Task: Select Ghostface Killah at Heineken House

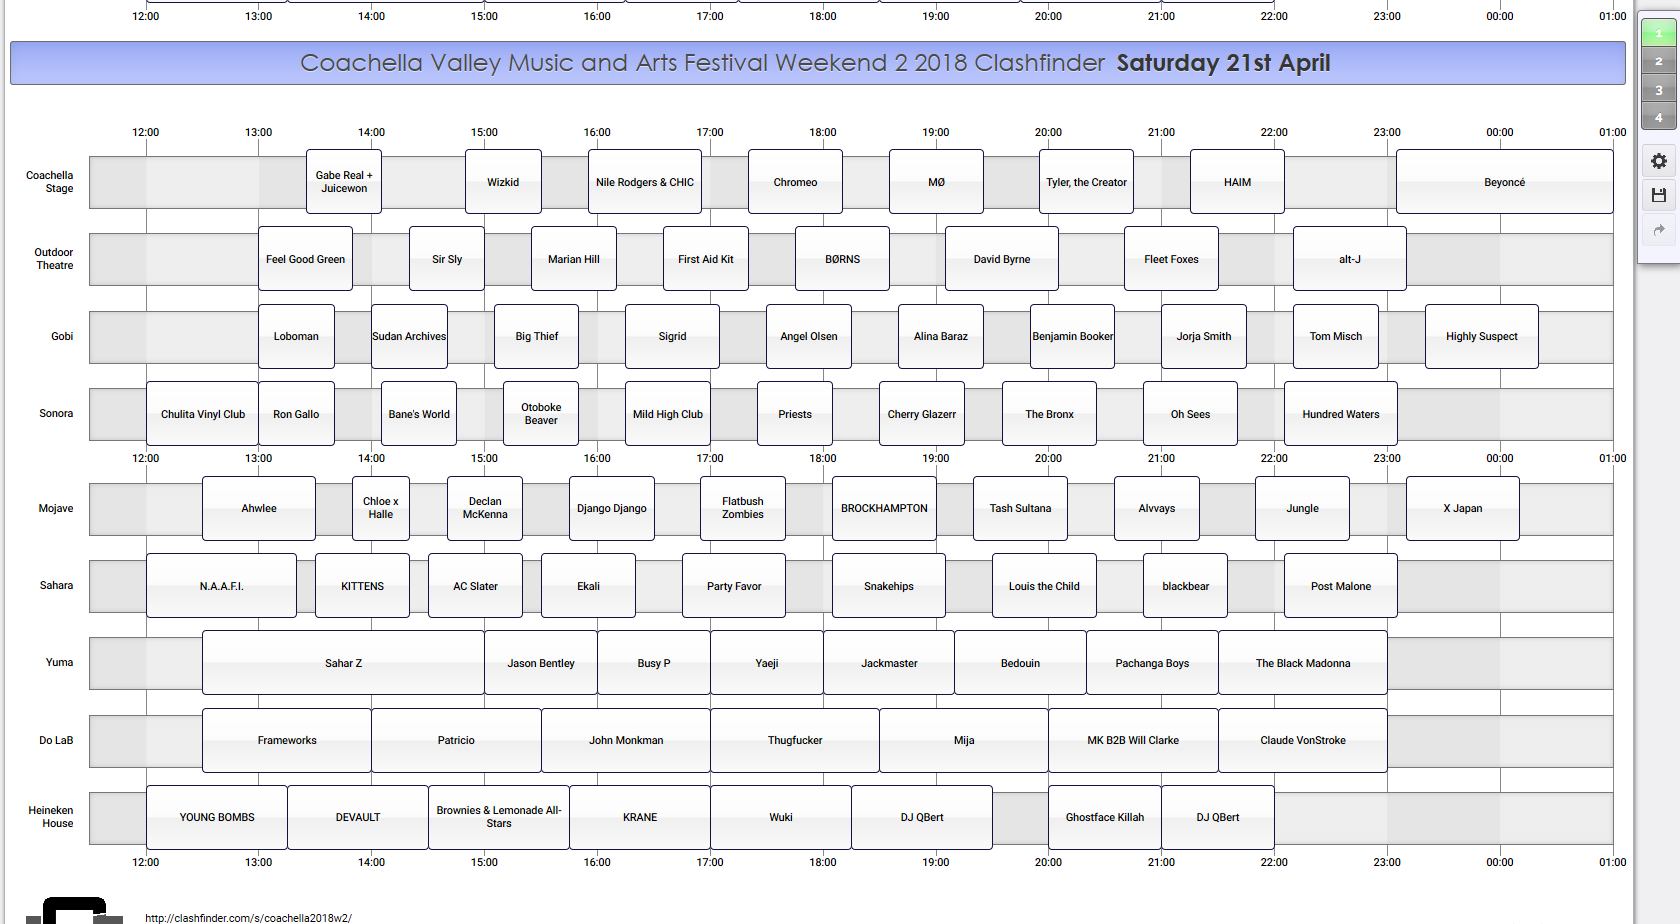Action: [1105, 817]
